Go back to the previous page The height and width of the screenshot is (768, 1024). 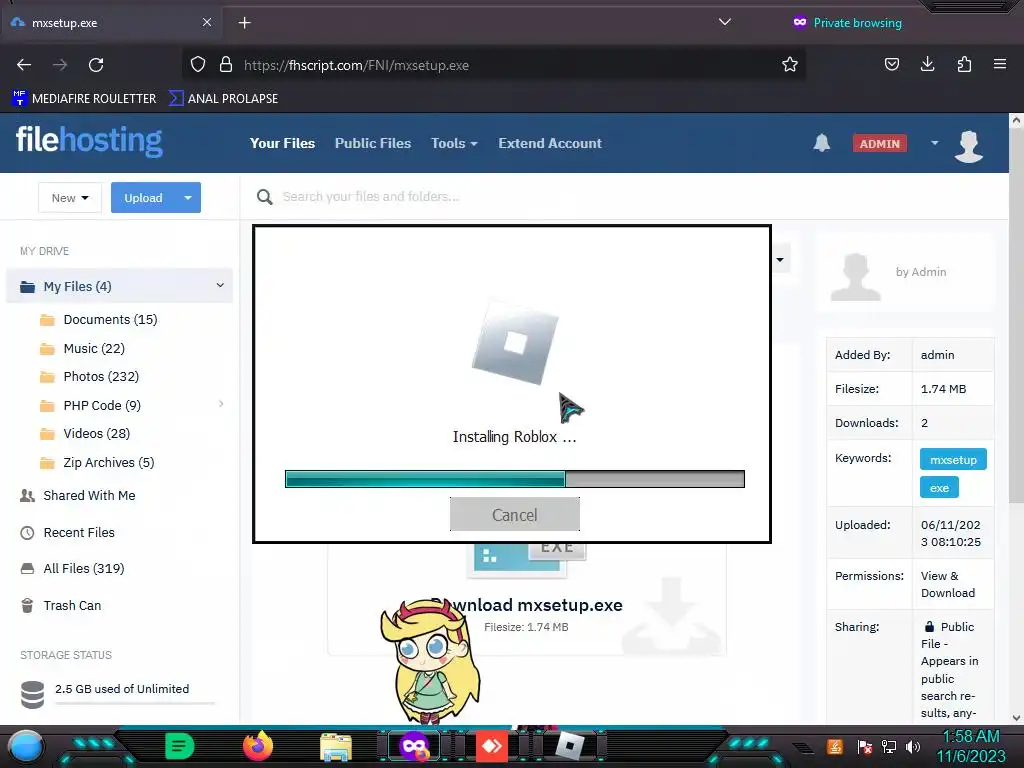pos(24,65)
